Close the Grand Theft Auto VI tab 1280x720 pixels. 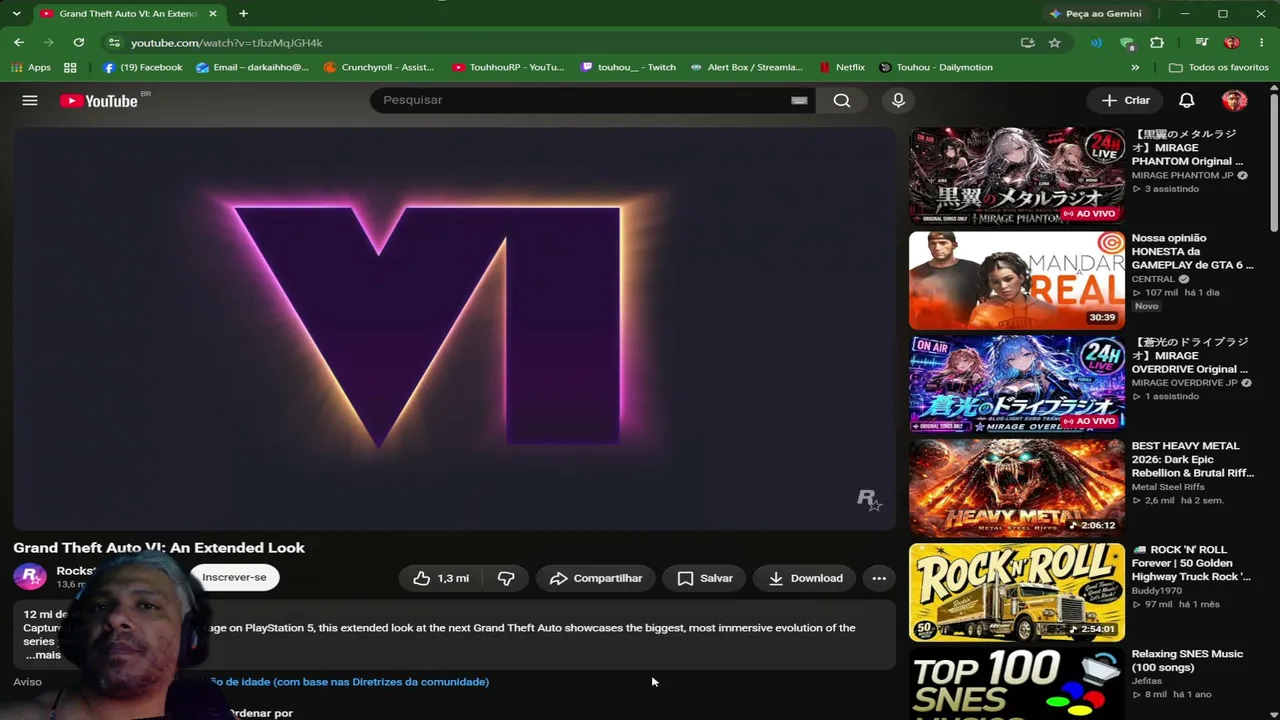pyautogui.click(x=212, y=14)
